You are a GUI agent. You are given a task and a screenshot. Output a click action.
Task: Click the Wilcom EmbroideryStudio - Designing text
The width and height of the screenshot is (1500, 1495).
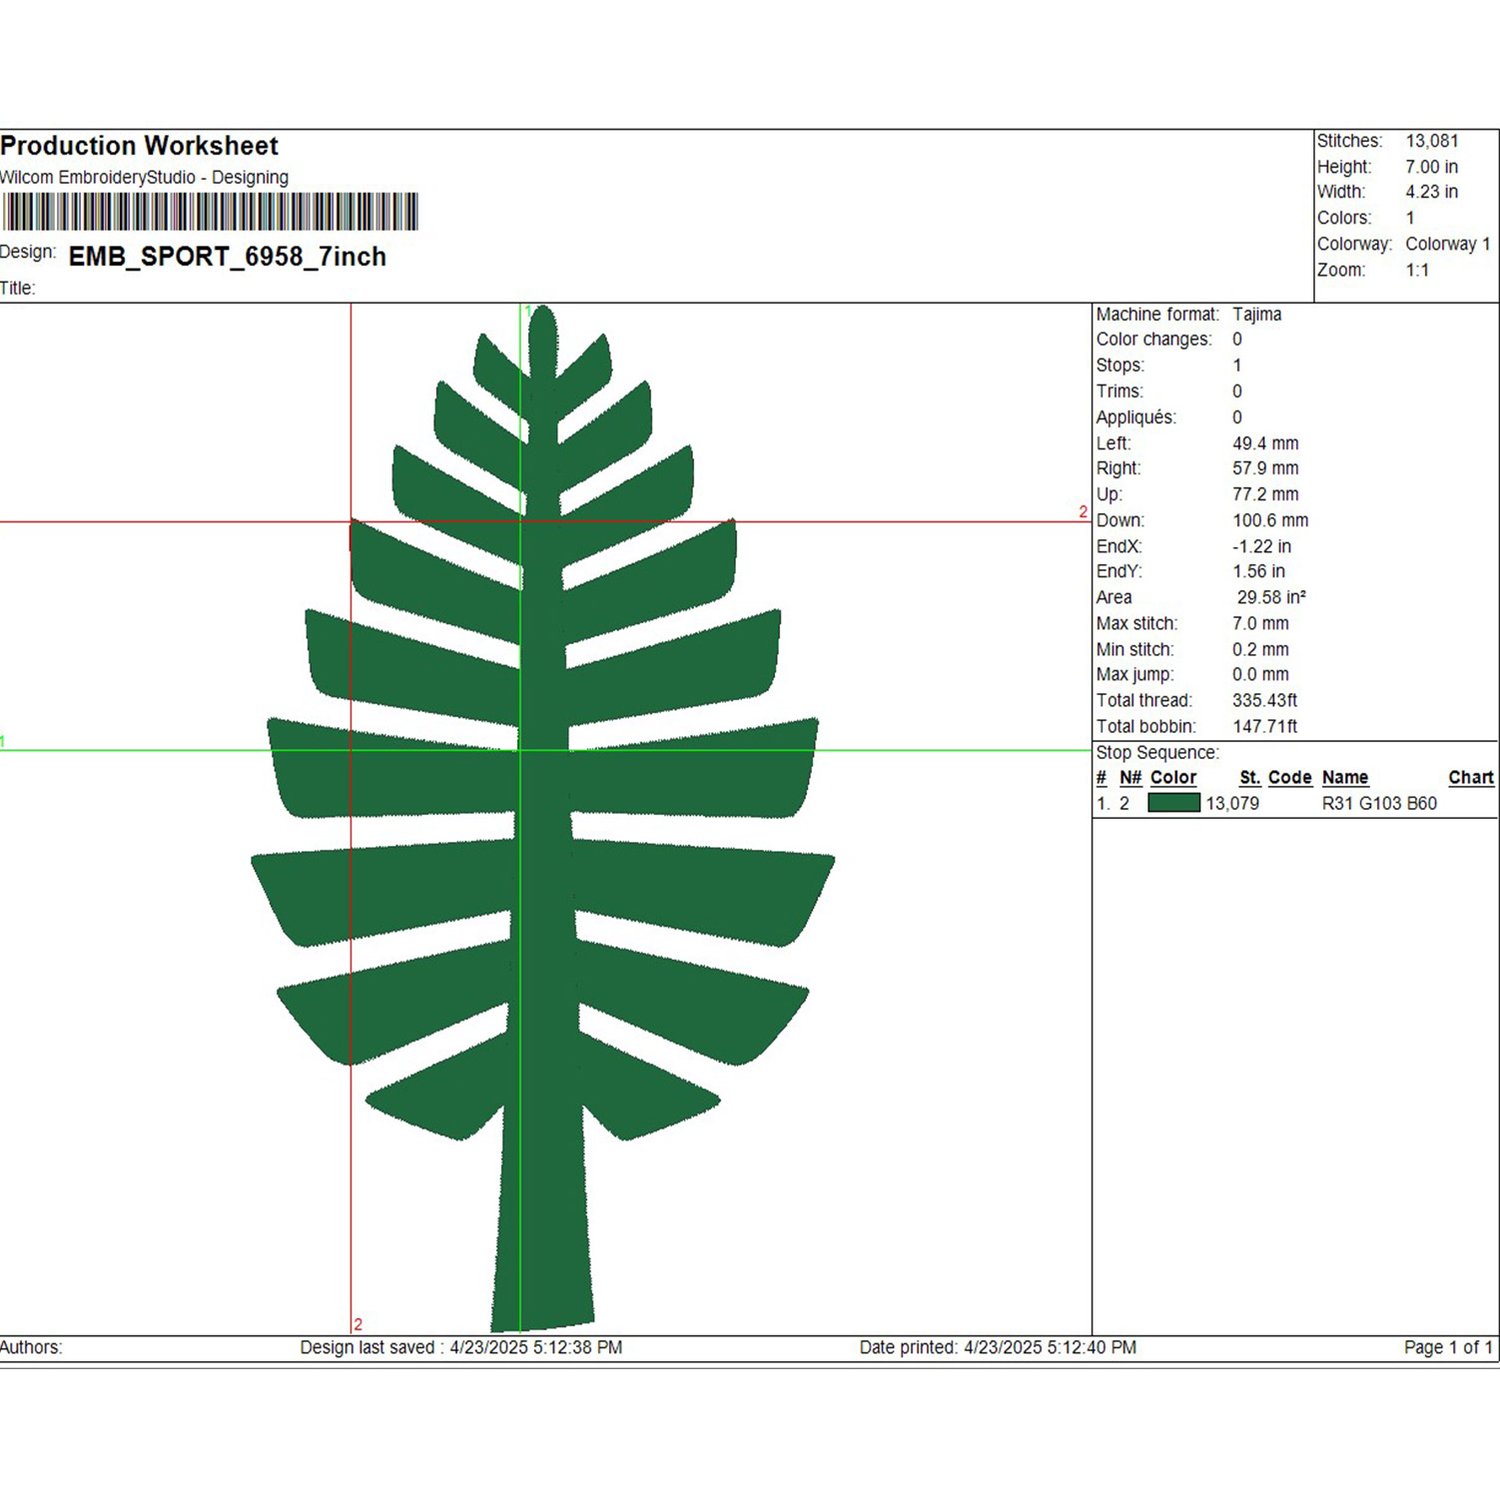(x=144, y=177)
